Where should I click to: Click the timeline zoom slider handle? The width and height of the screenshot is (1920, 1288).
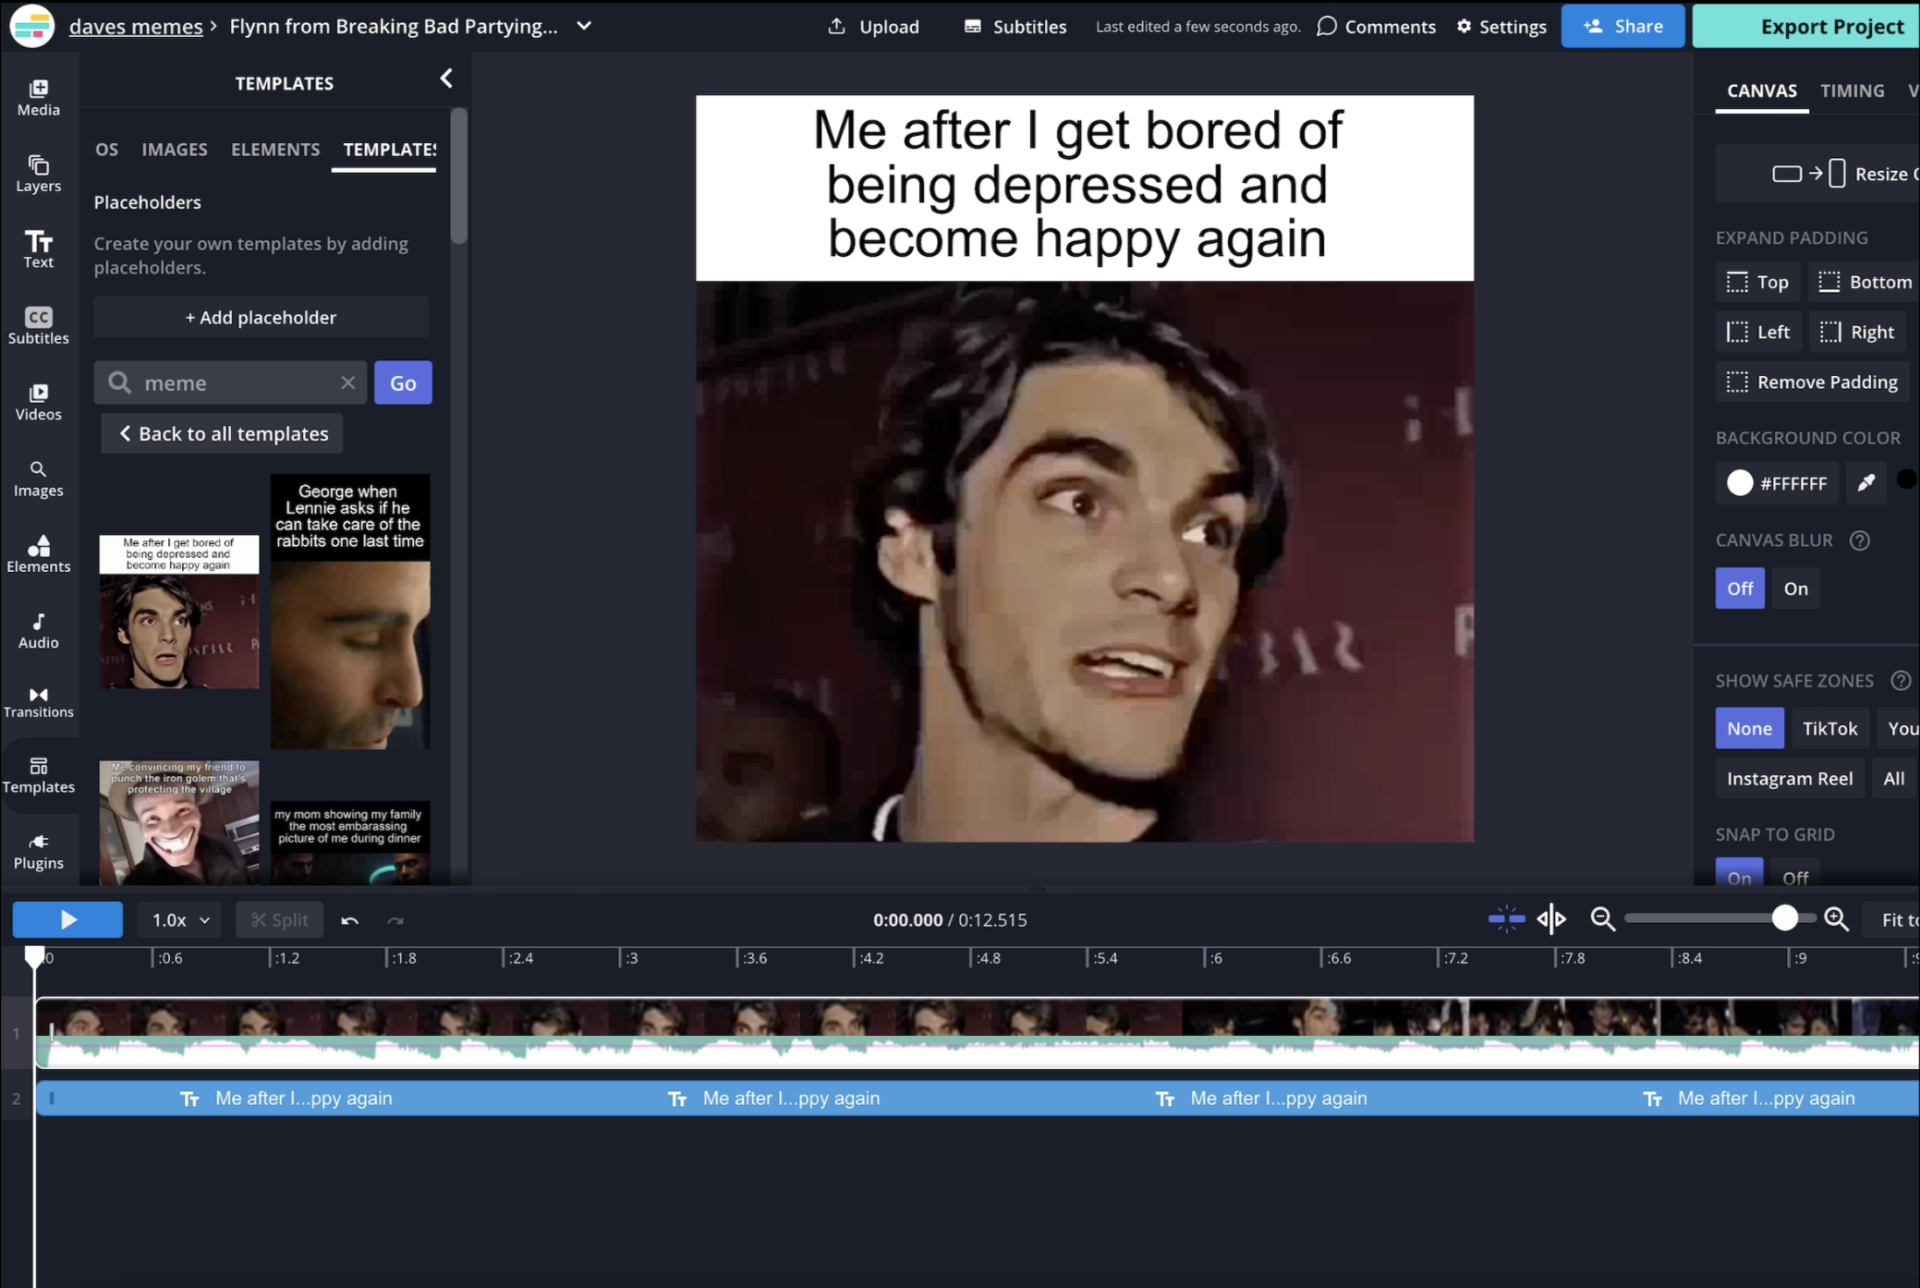click(x=1785, y=918)
